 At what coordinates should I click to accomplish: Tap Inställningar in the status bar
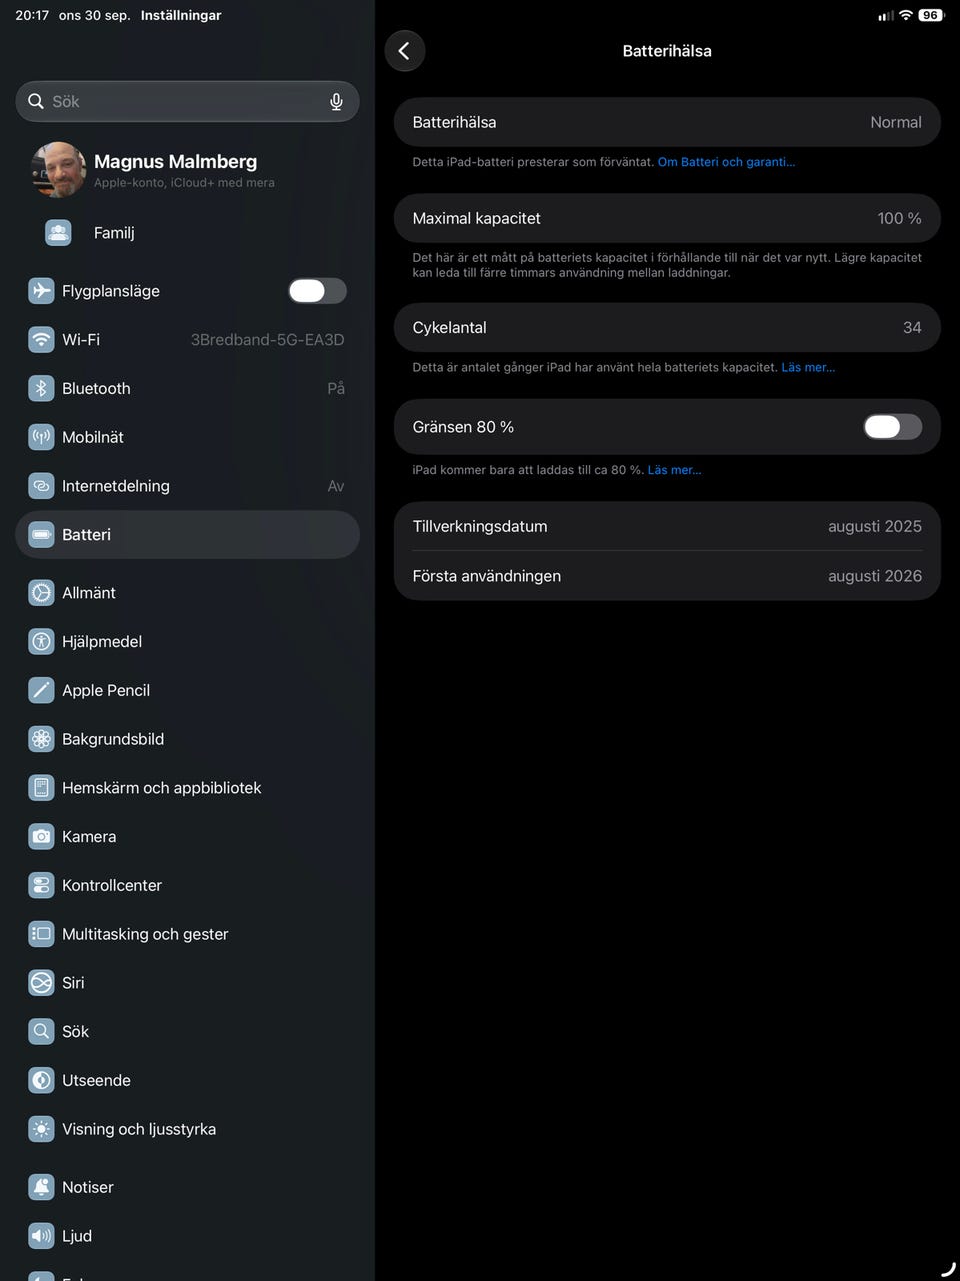[181, 15]
